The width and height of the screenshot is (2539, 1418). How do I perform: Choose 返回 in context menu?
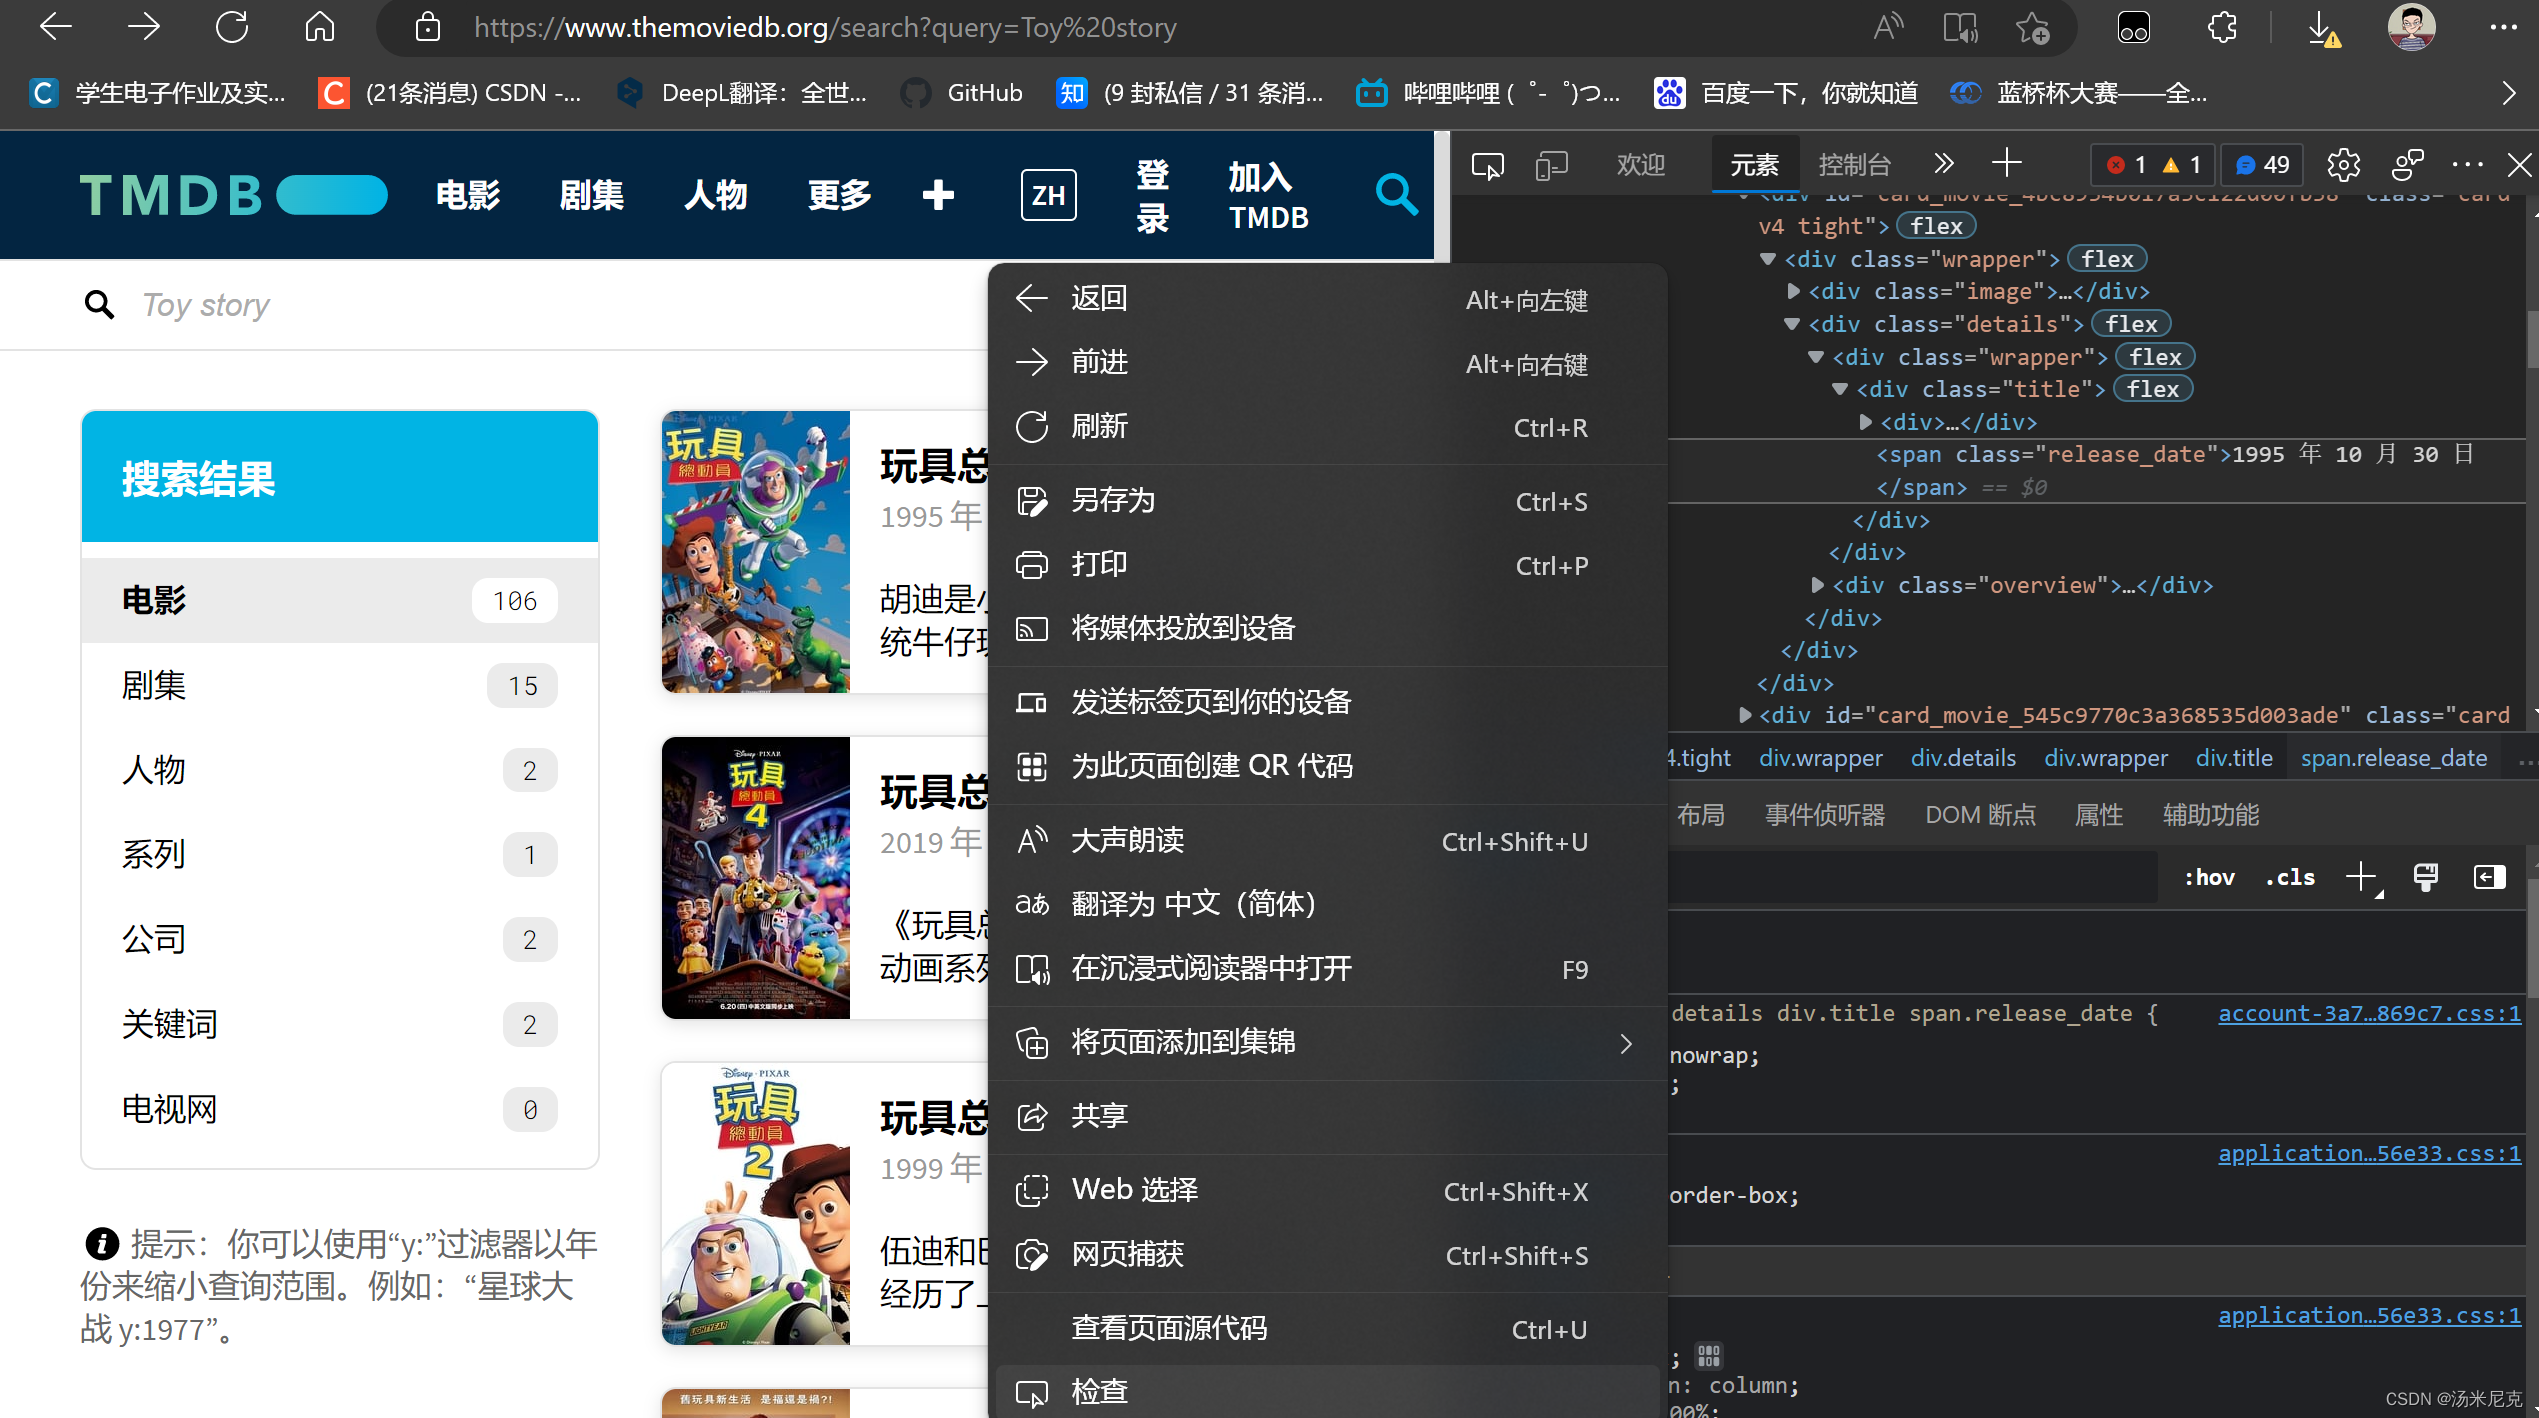[x=1327, y=298]
